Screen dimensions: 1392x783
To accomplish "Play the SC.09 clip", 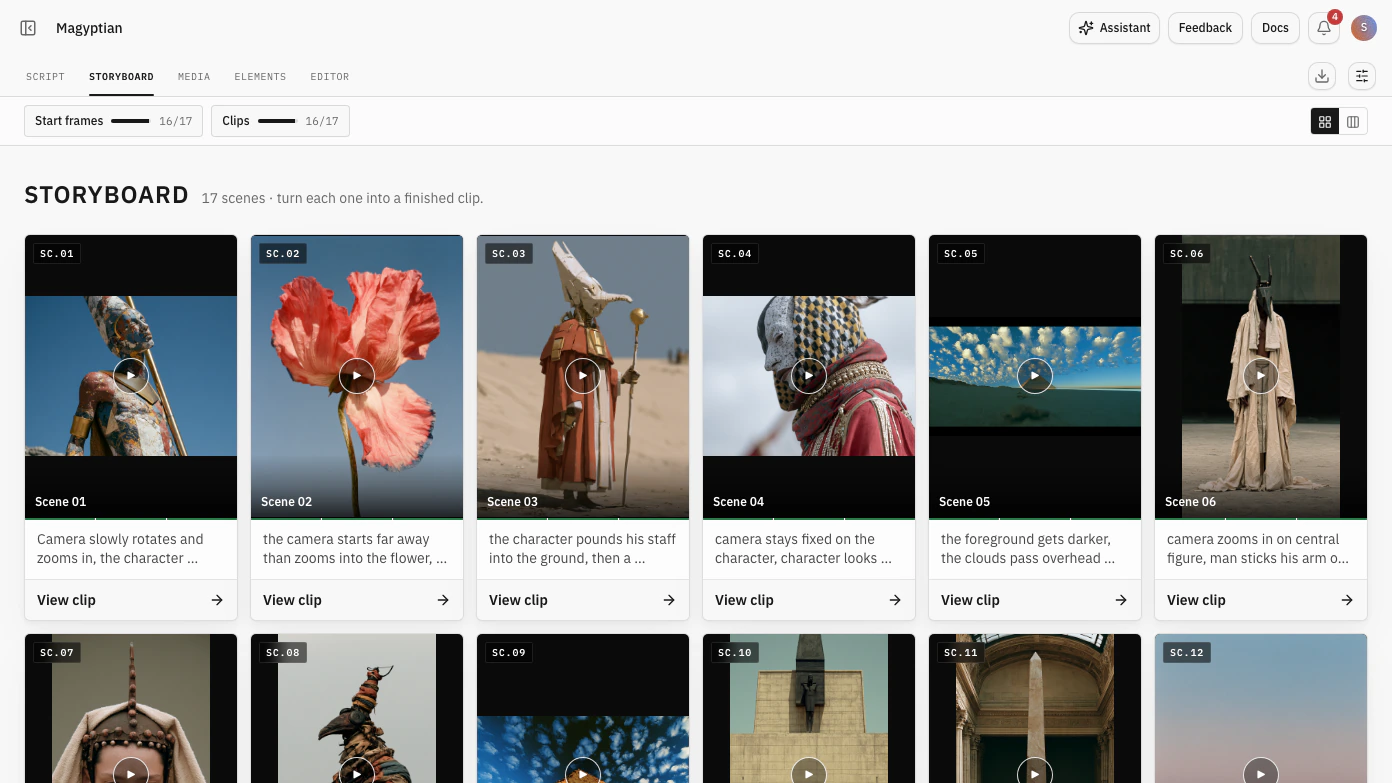I will coord(583,773).
